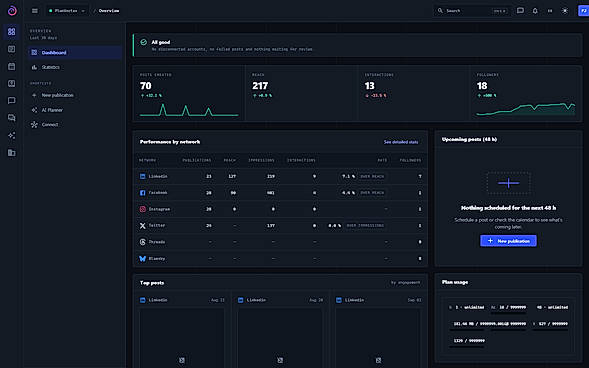Open notifications bell
The width and height of the screenshot is (589, 368).
click(x=535, y=11)
